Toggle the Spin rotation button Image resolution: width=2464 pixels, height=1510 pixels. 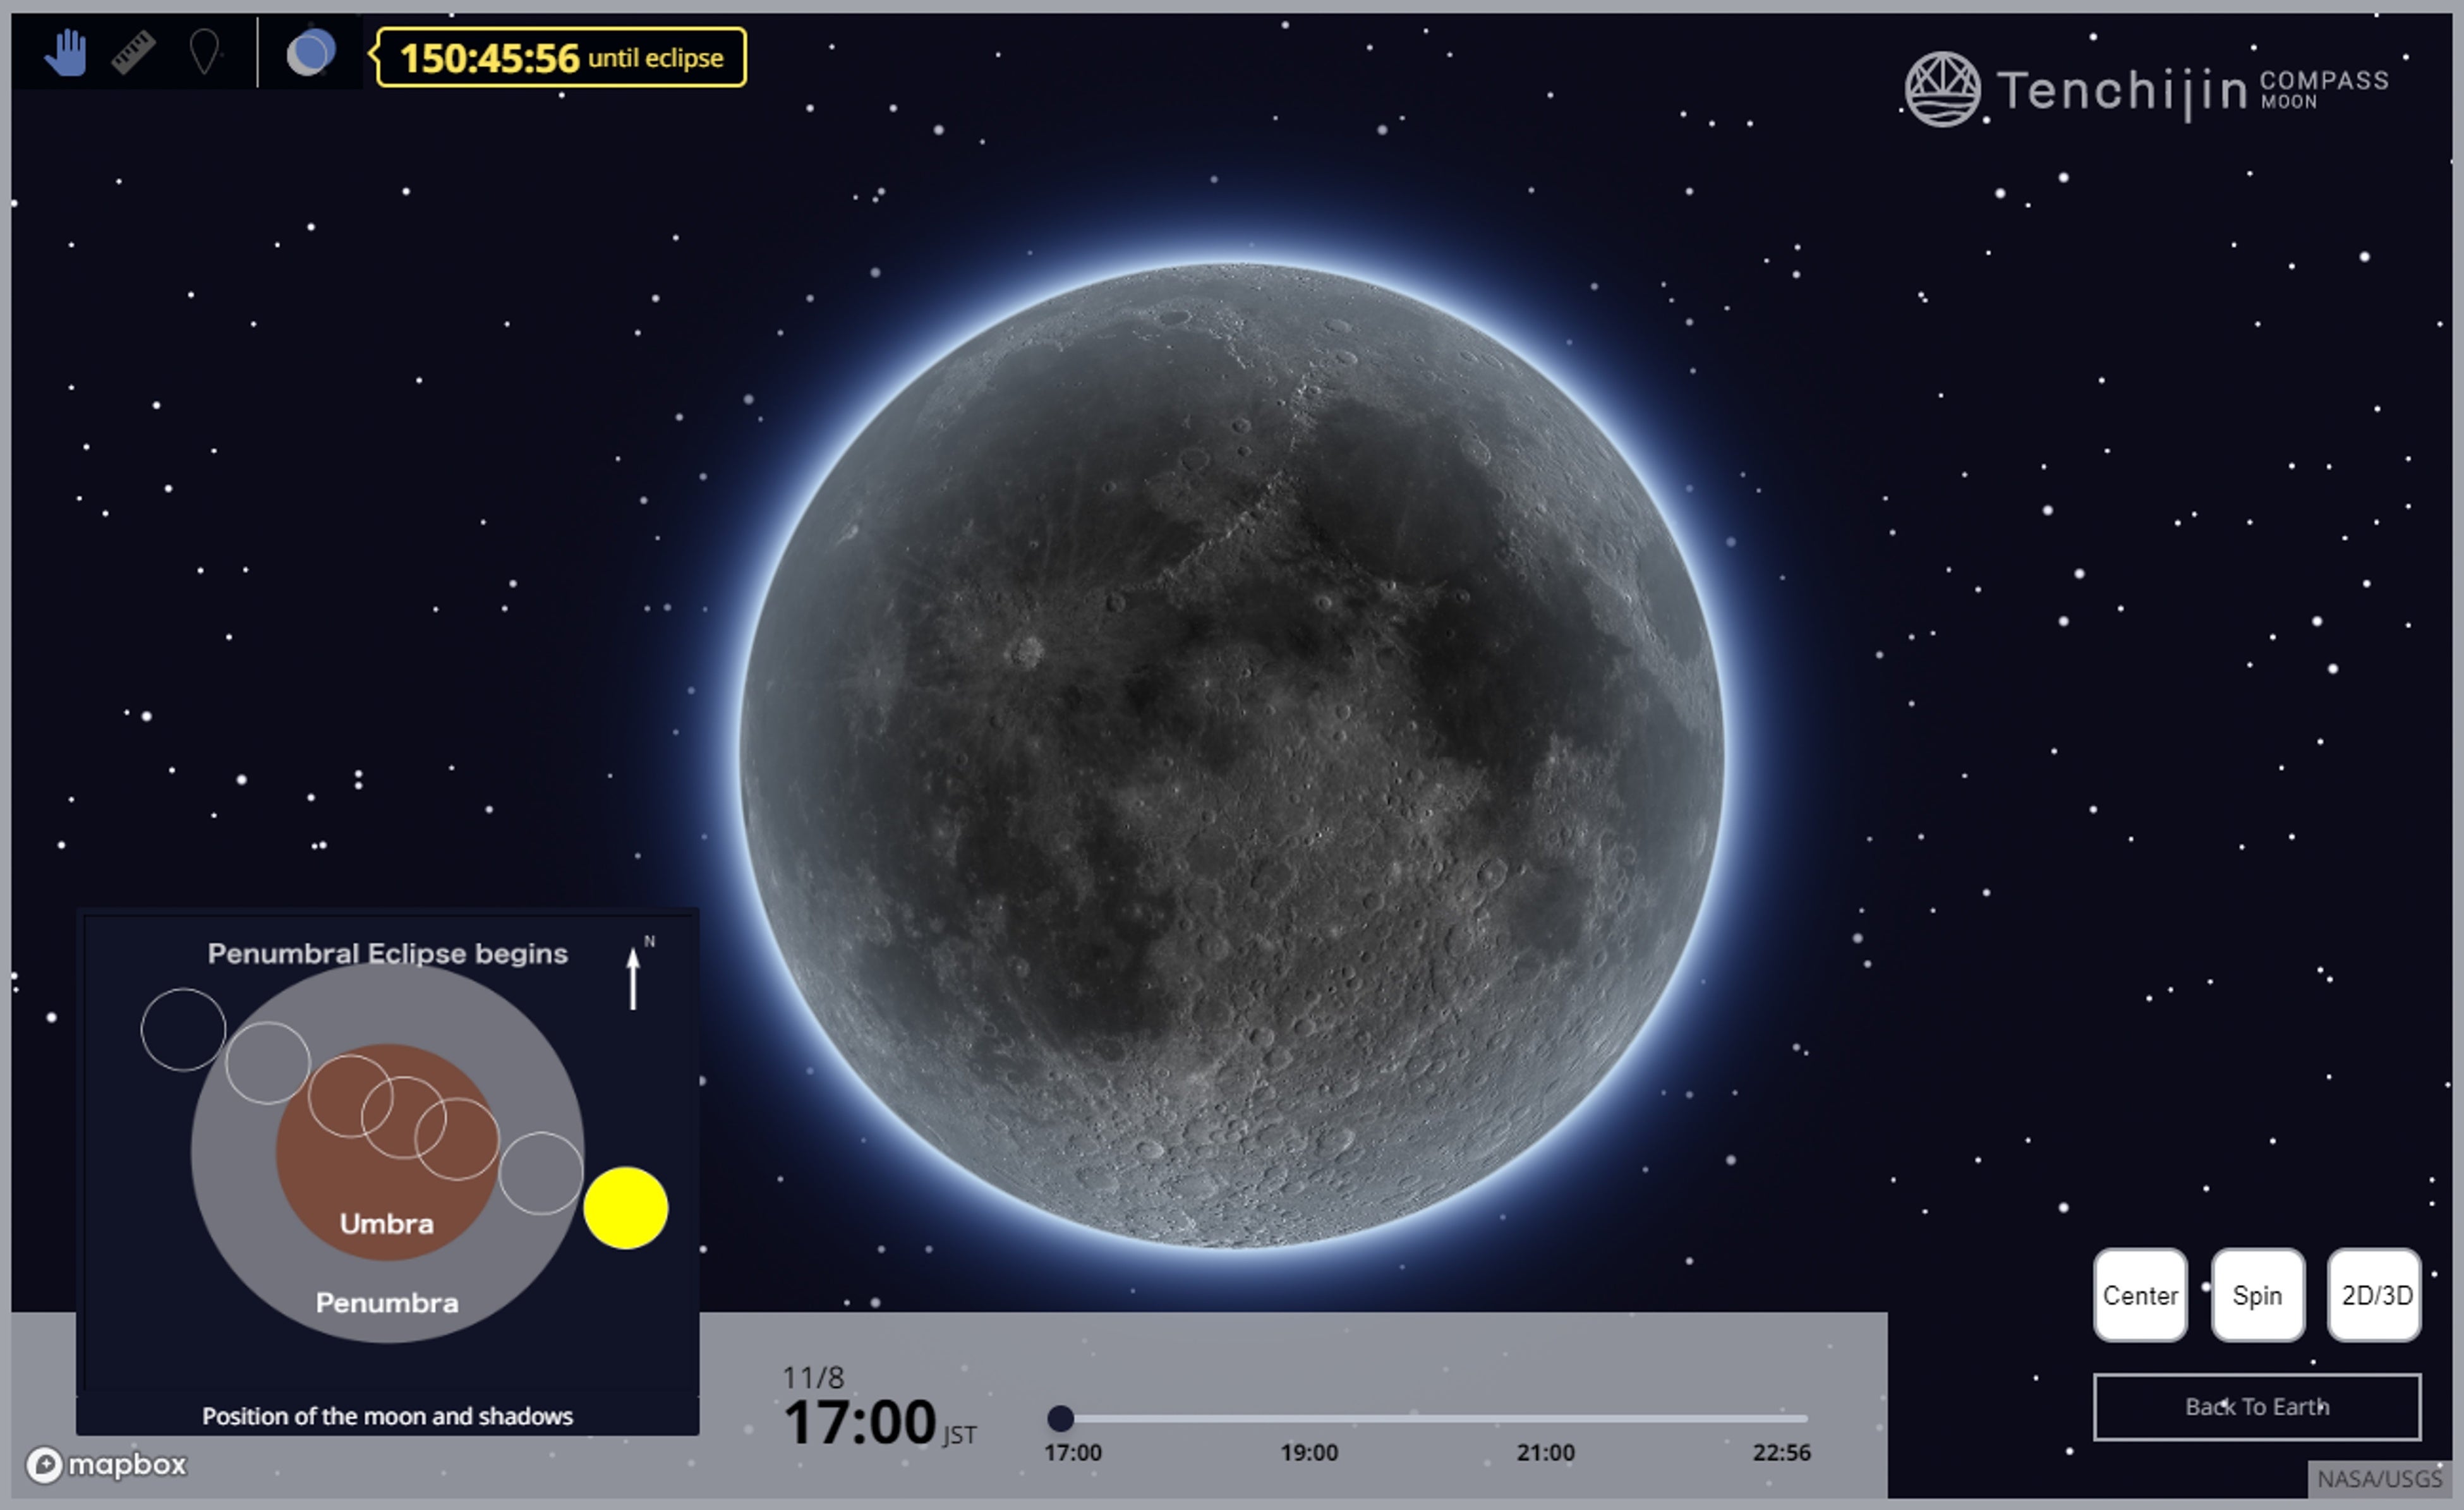coord(2257,1295)
